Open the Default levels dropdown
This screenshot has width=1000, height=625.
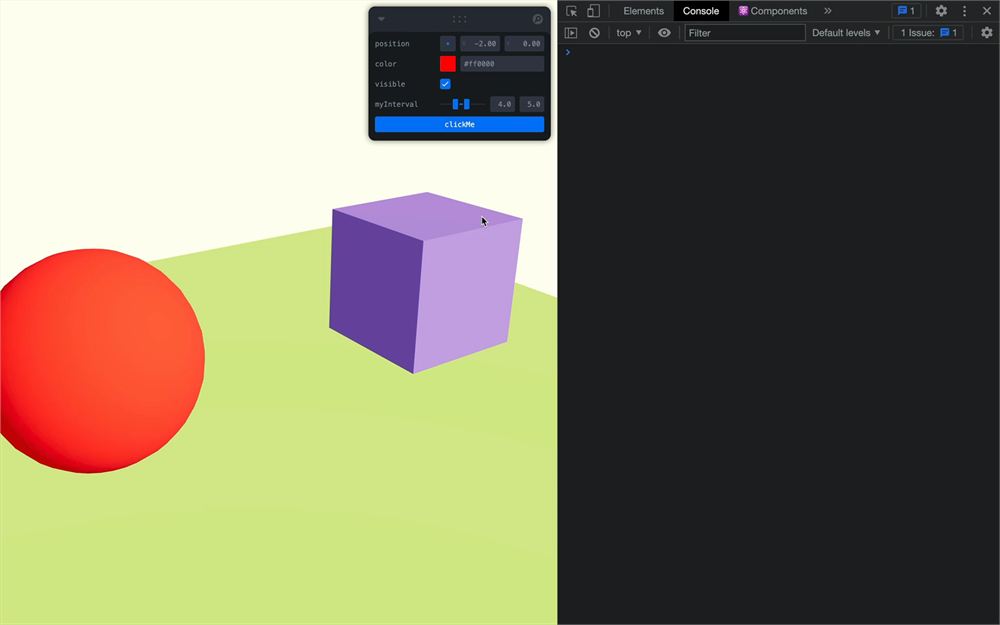[846, 33]
